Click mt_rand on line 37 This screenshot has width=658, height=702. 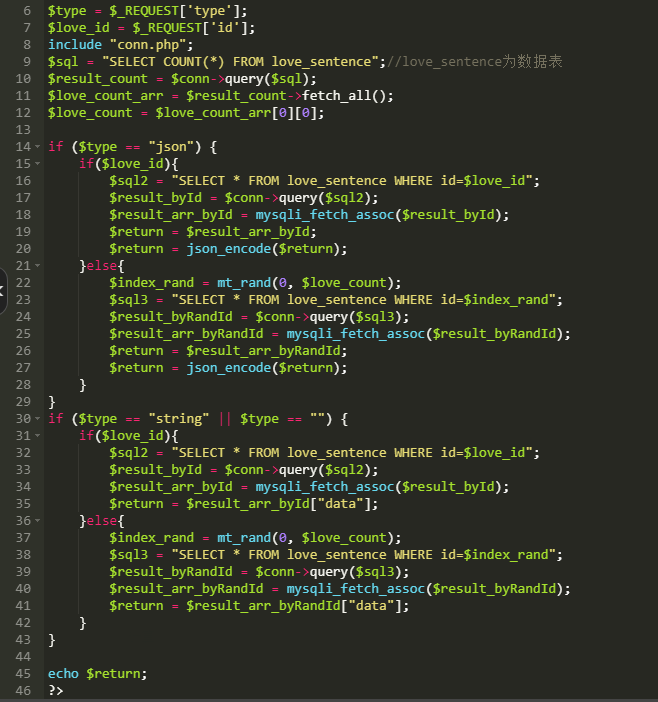[x=244, y=538]
